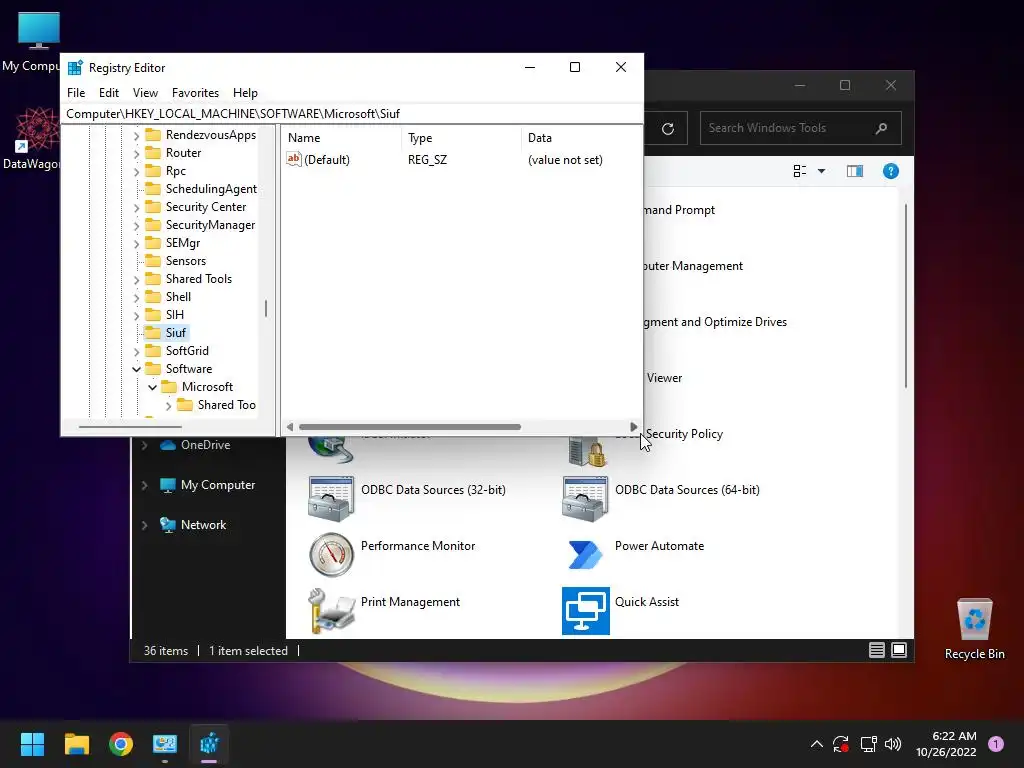Expand OneDrive in the navigation pane
Viewport: 1024px width, 768px height.
click(x=144, y=445)
